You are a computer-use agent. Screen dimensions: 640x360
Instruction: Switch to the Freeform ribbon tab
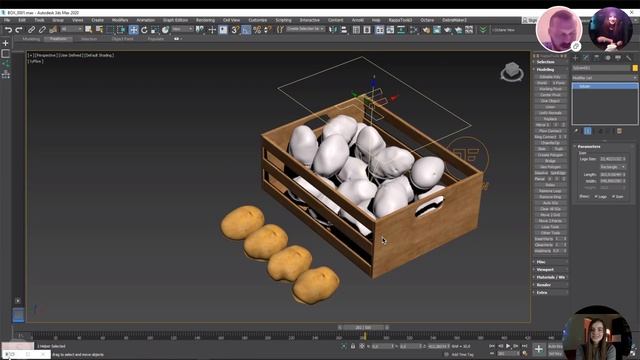[58, 39]
